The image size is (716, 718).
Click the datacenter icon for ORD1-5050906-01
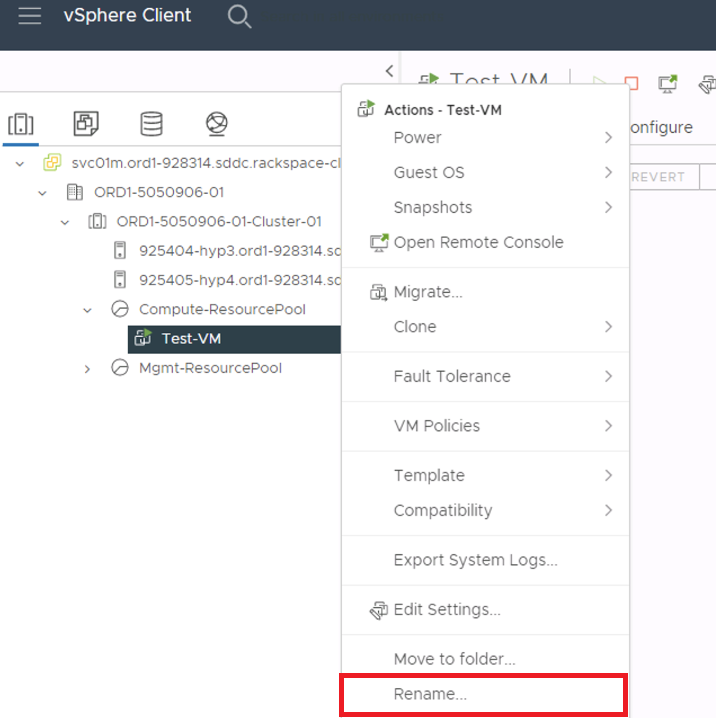75,192
